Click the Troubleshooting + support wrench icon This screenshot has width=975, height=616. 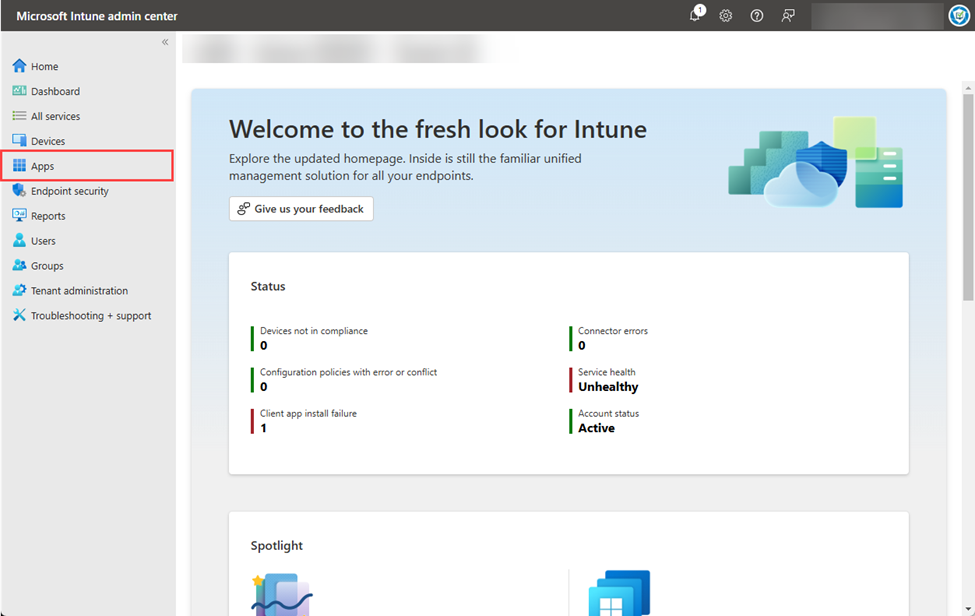click(19, 316)
